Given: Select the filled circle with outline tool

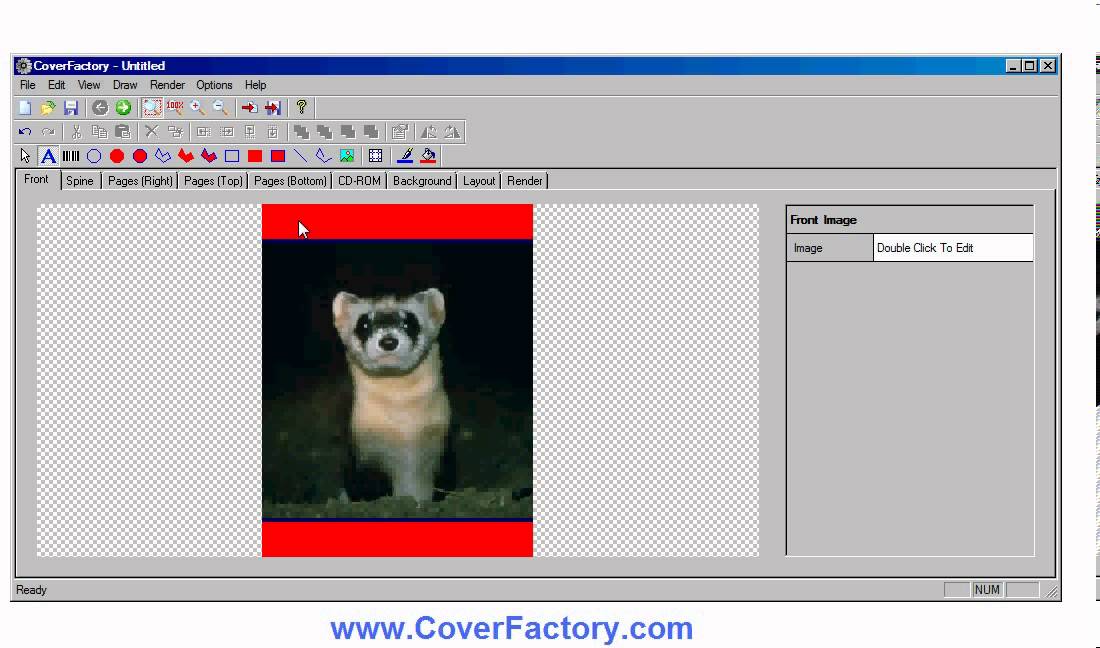Looking at the screenshot, I should click(140, 156).
